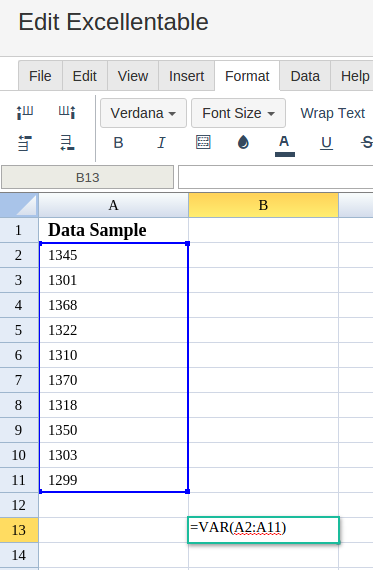Open the Data tab
Screen dimensions: 373x570
pyautogui.click(x=305, y=76)
